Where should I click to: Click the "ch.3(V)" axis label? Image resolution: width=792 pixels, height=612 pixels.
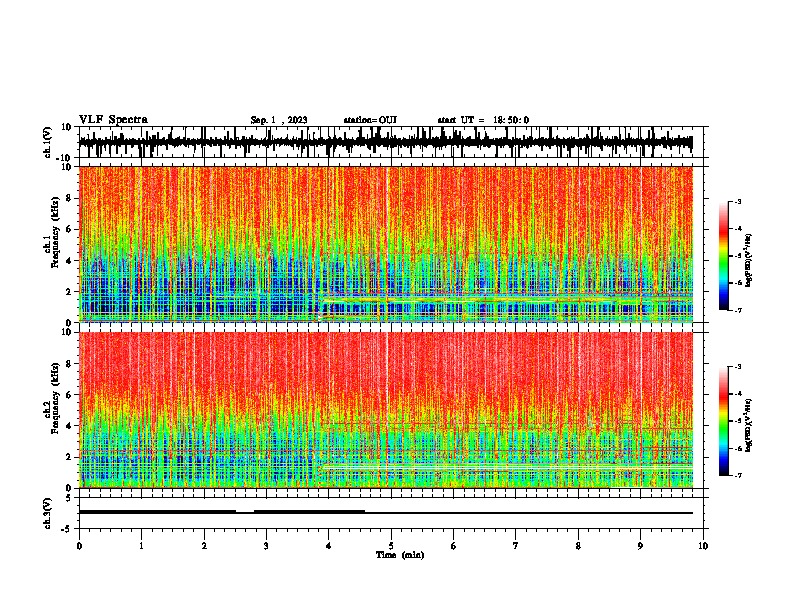48,513
